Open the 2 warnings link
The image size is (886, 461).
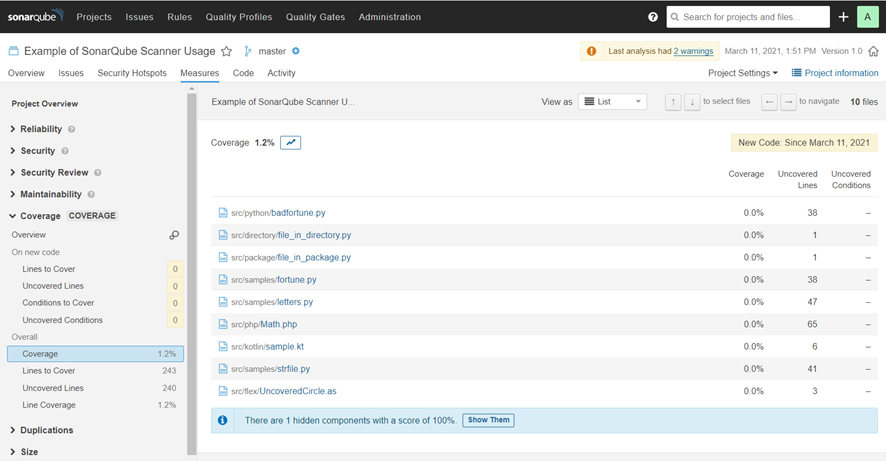click(693, 51)
